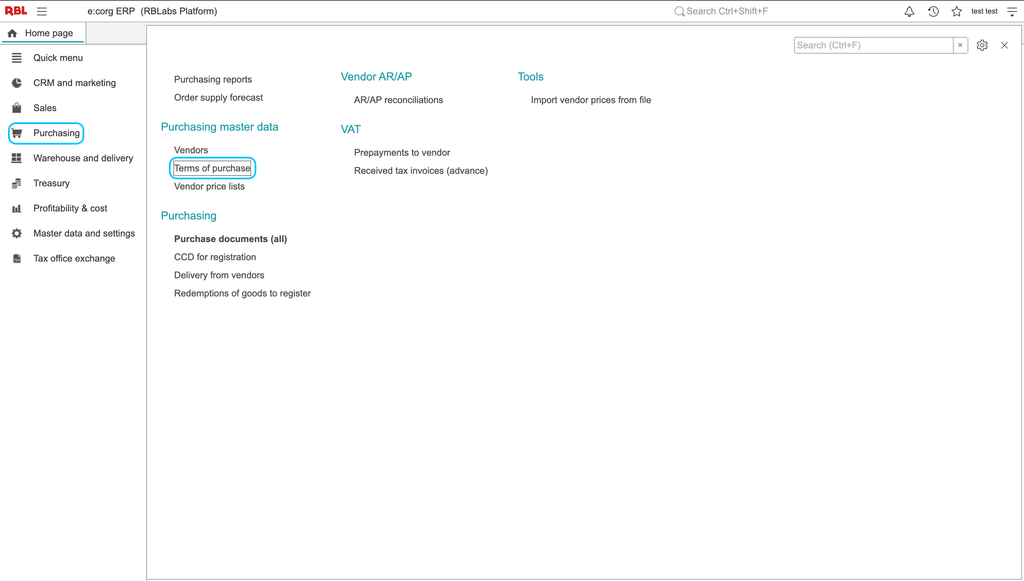The width and height of the screenshot is (1024, 581).
Task: Open the notifications bell
Action: click(909, 11)
